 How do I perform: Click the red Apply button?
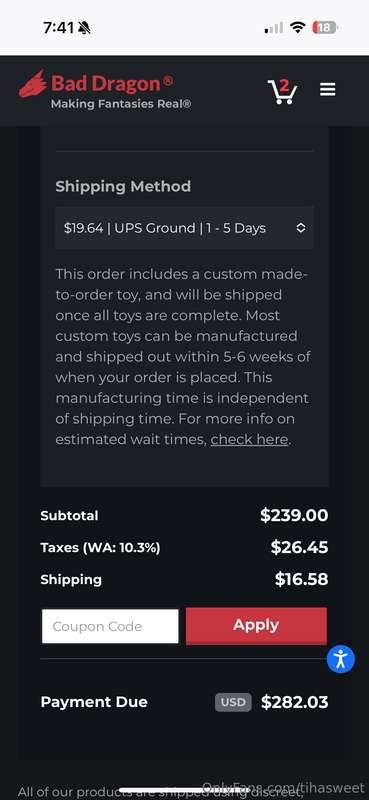[256, 626]
